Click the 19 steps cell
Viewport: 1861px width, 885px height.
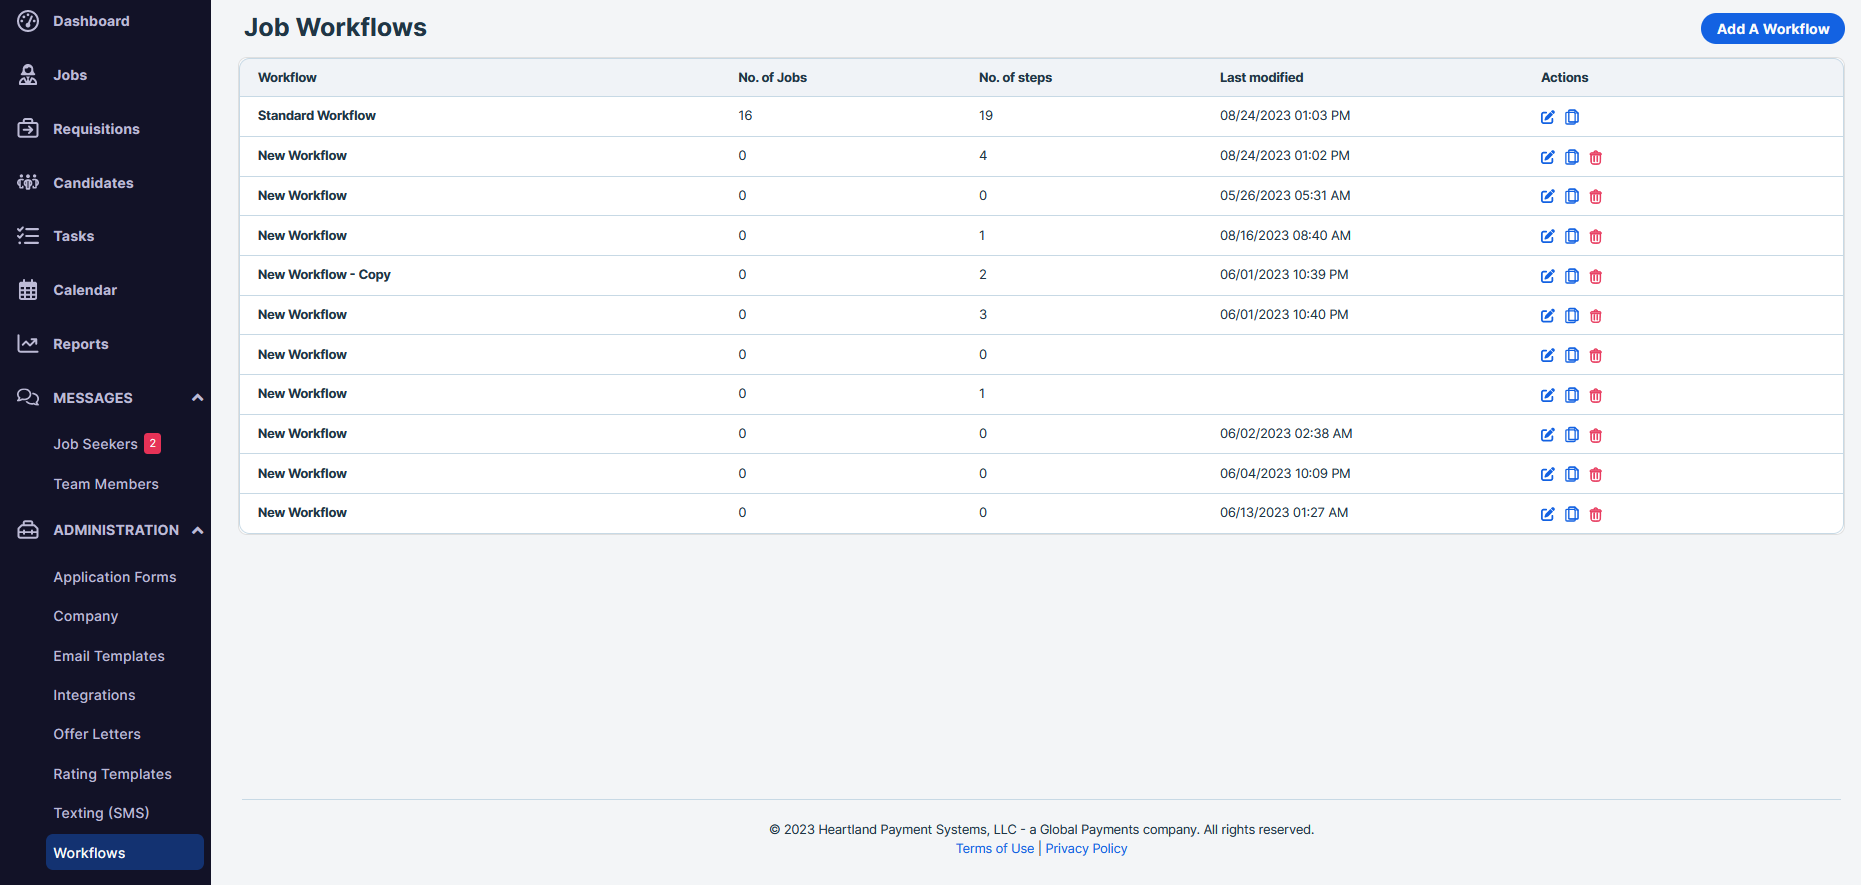(x=986, y=116)
